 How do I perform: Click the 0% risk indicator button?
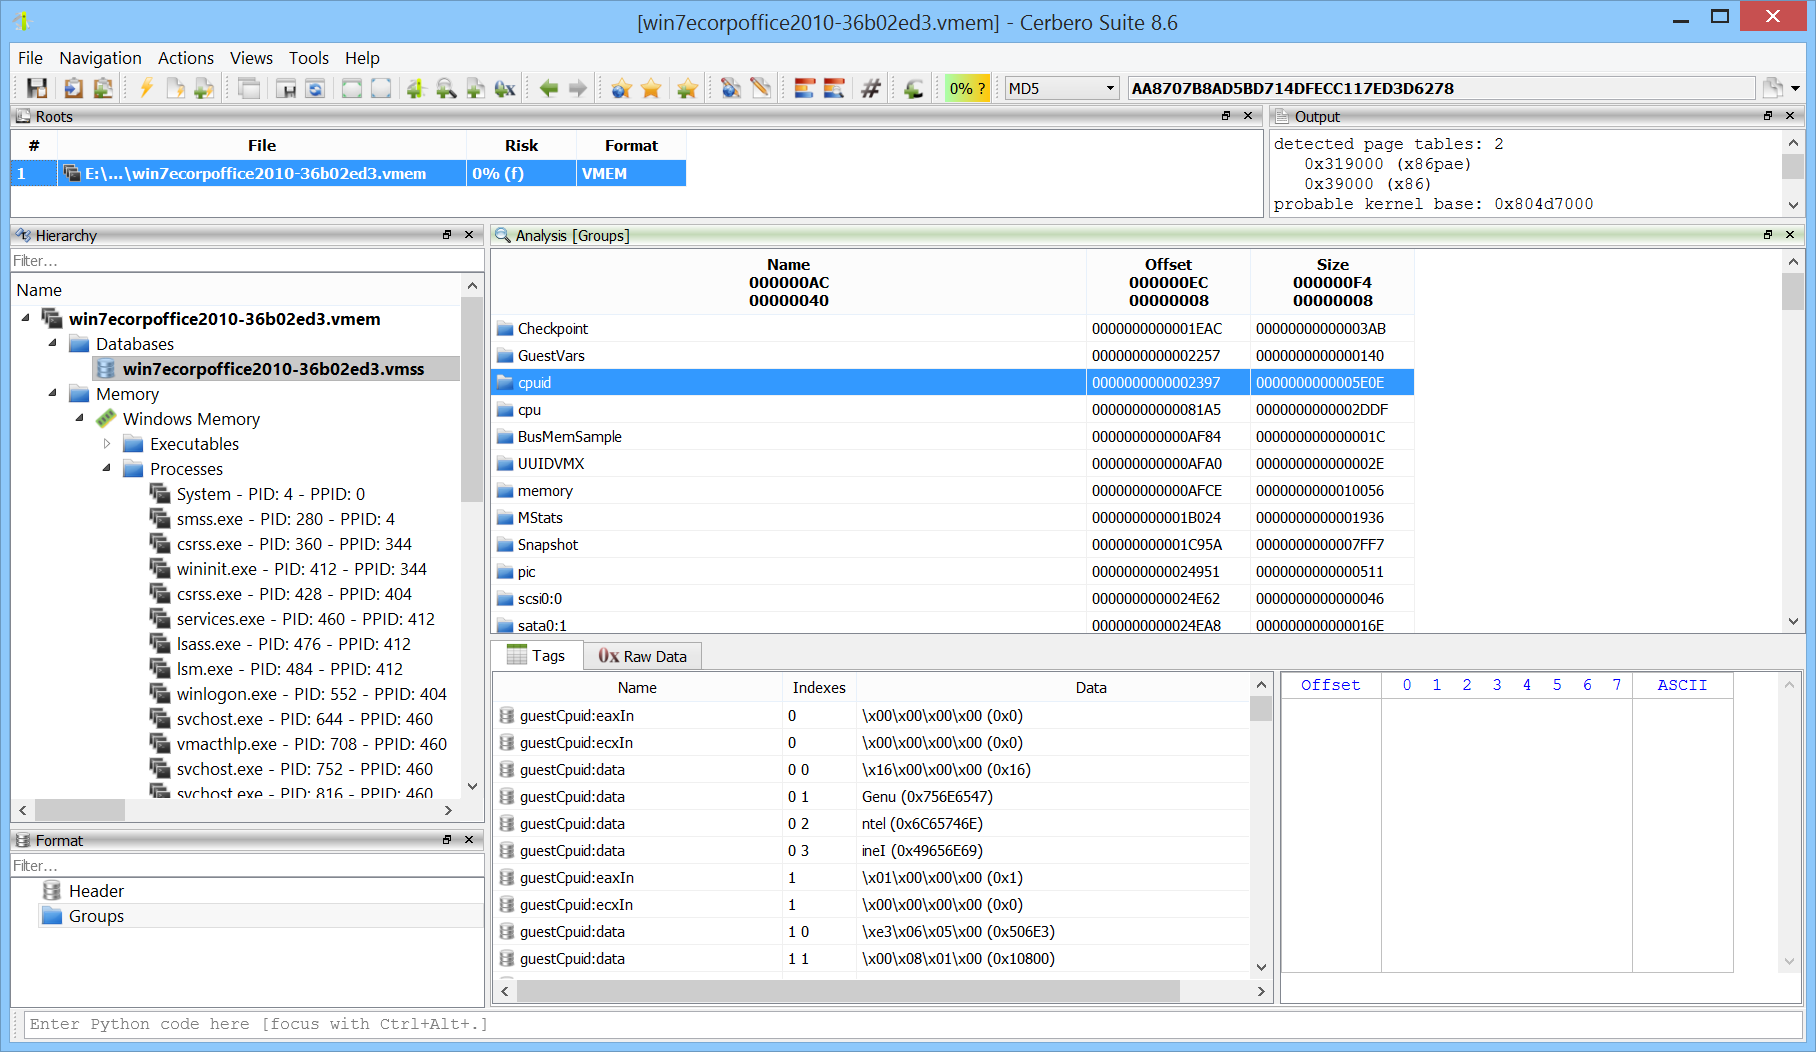pyautogui.click(x=967, y=89)
